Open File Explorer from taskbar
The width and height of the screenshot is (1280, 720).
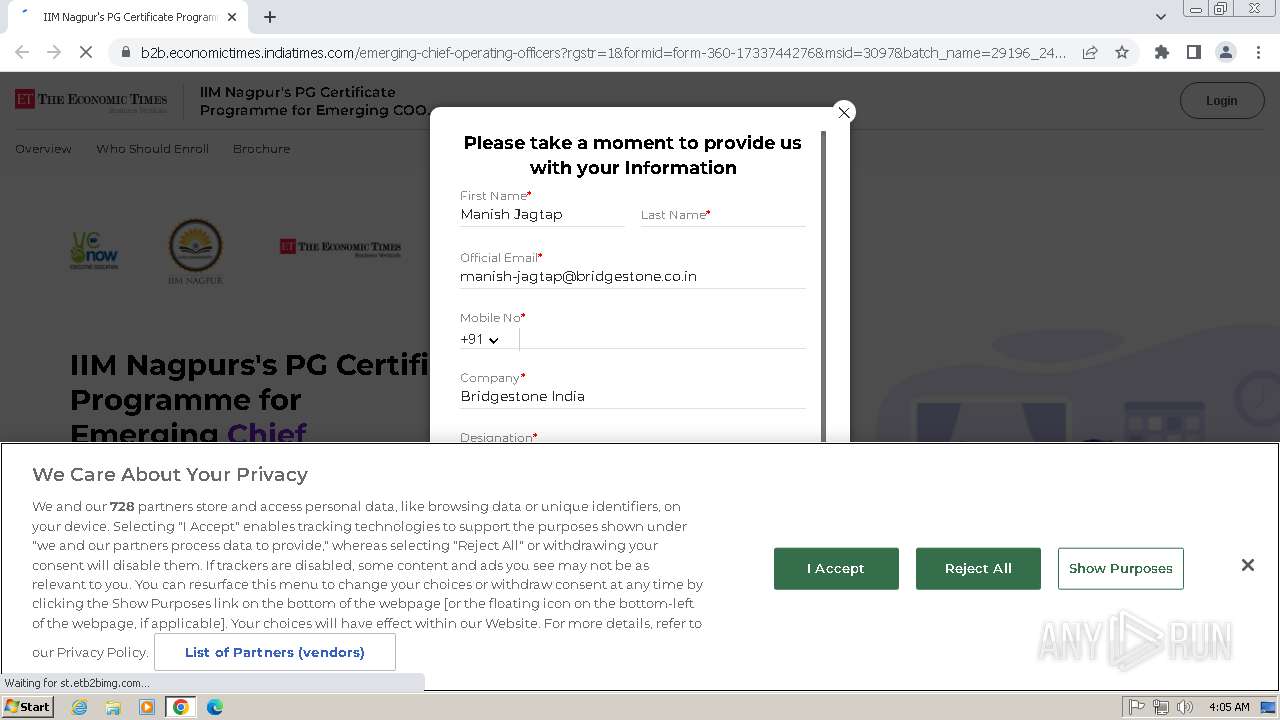(113, 707)
